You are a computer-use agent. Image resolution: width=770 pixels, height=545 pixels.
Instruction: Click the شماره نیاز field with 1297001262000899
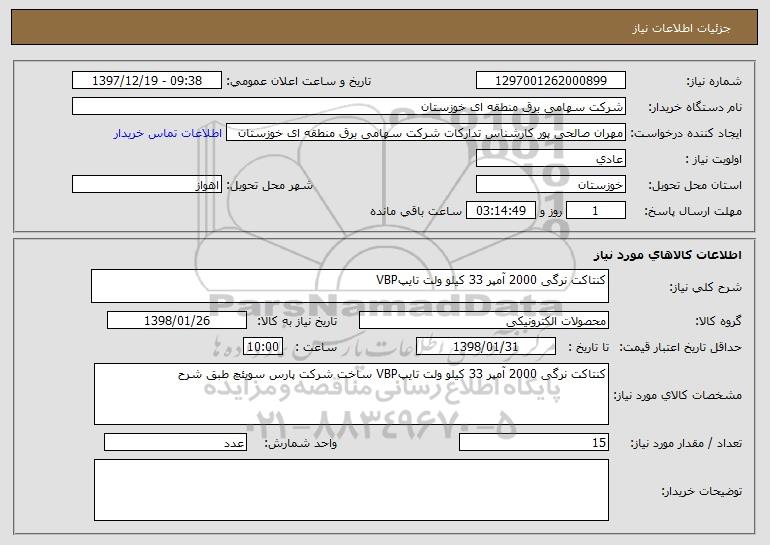[551, 81]
